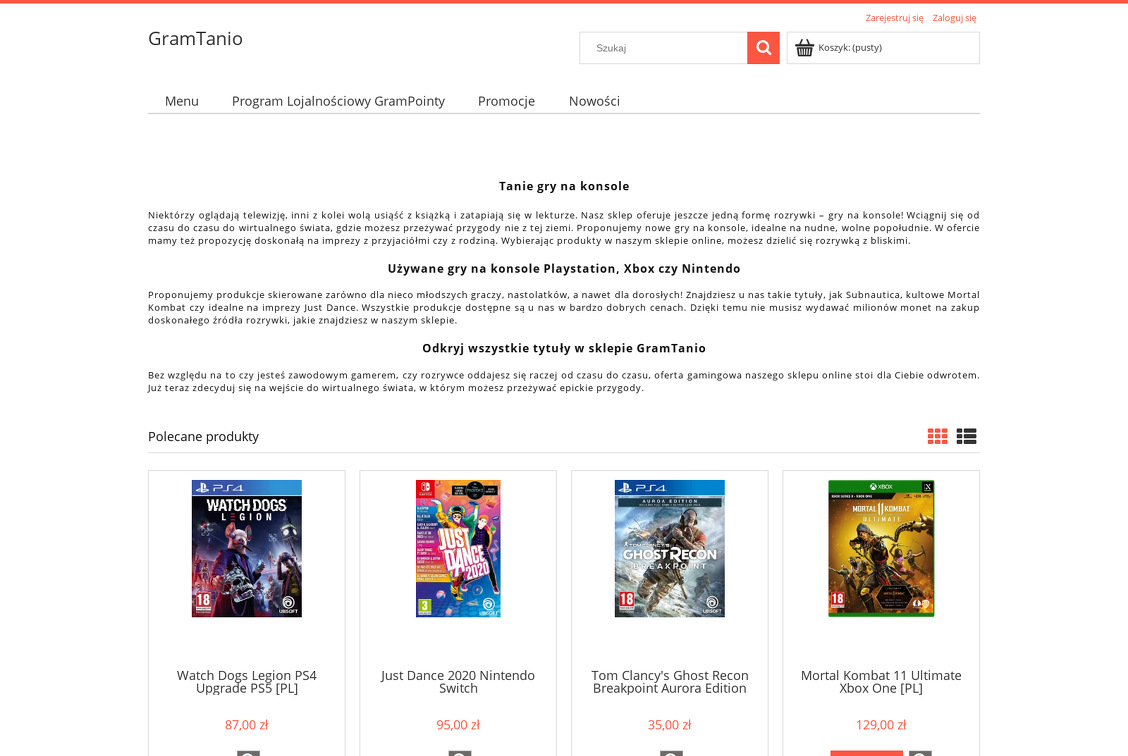Click the Tanie gry na konsole heading
Viewport: 1128px width, 756px height.
pos(564,186)
